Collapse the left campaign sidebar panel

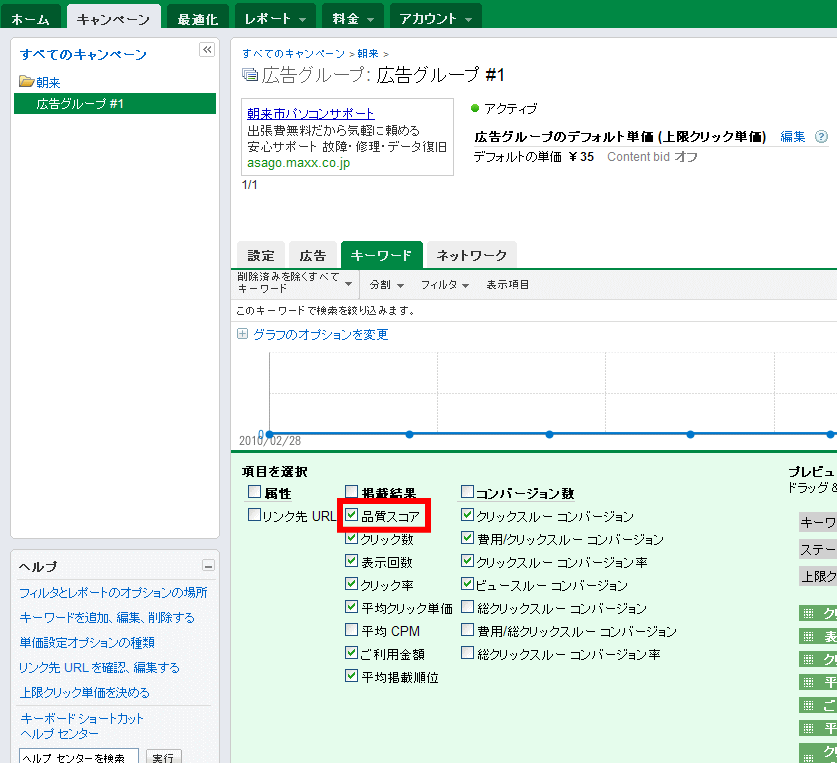[207, 50]
